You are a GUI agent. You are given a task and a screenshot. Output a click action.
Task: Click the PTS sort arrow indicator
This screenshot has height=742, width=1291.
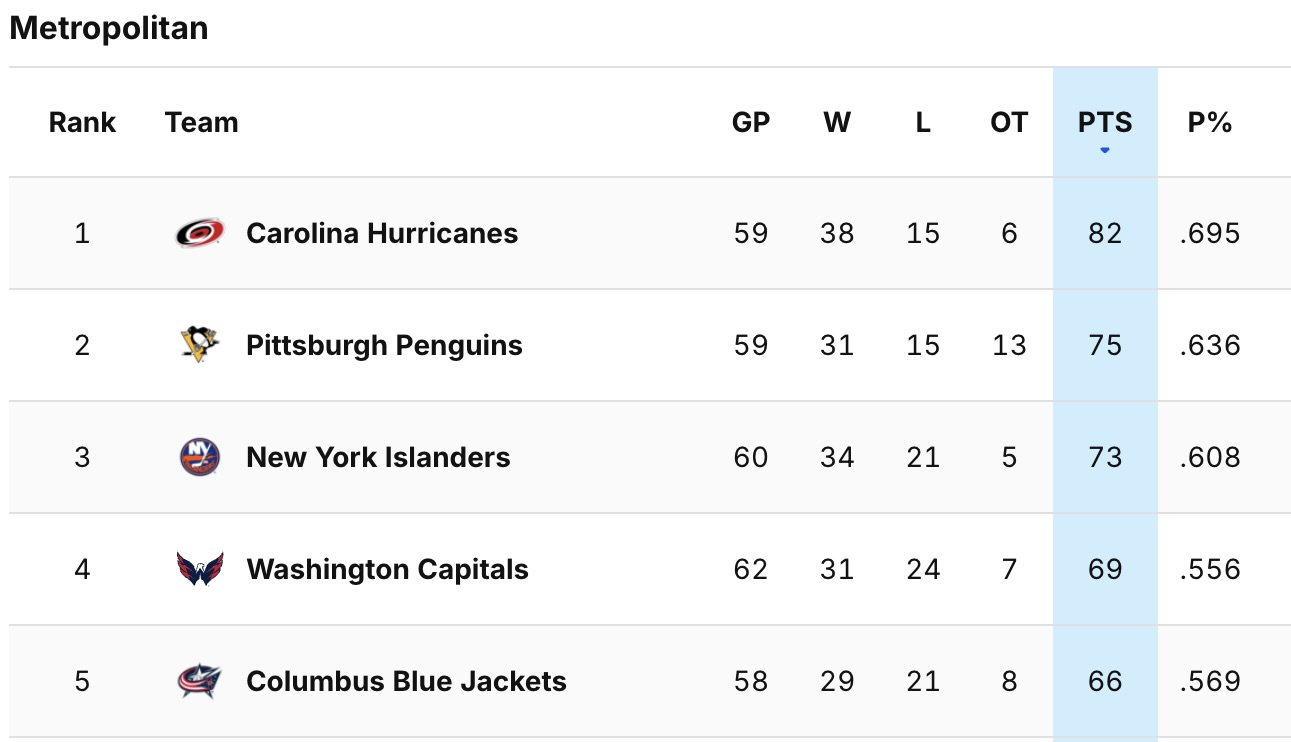[1105, 151]
